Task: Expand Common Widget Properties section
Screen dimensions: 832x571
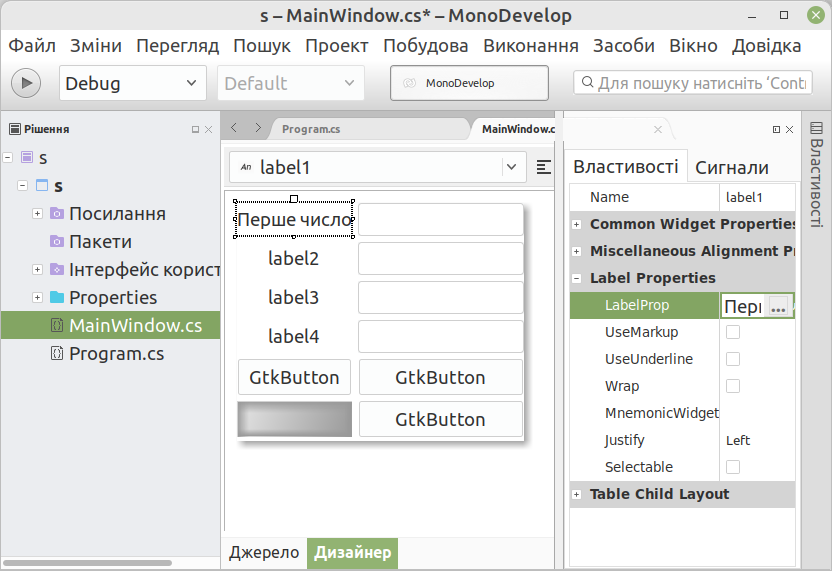Action: (577, 224)
